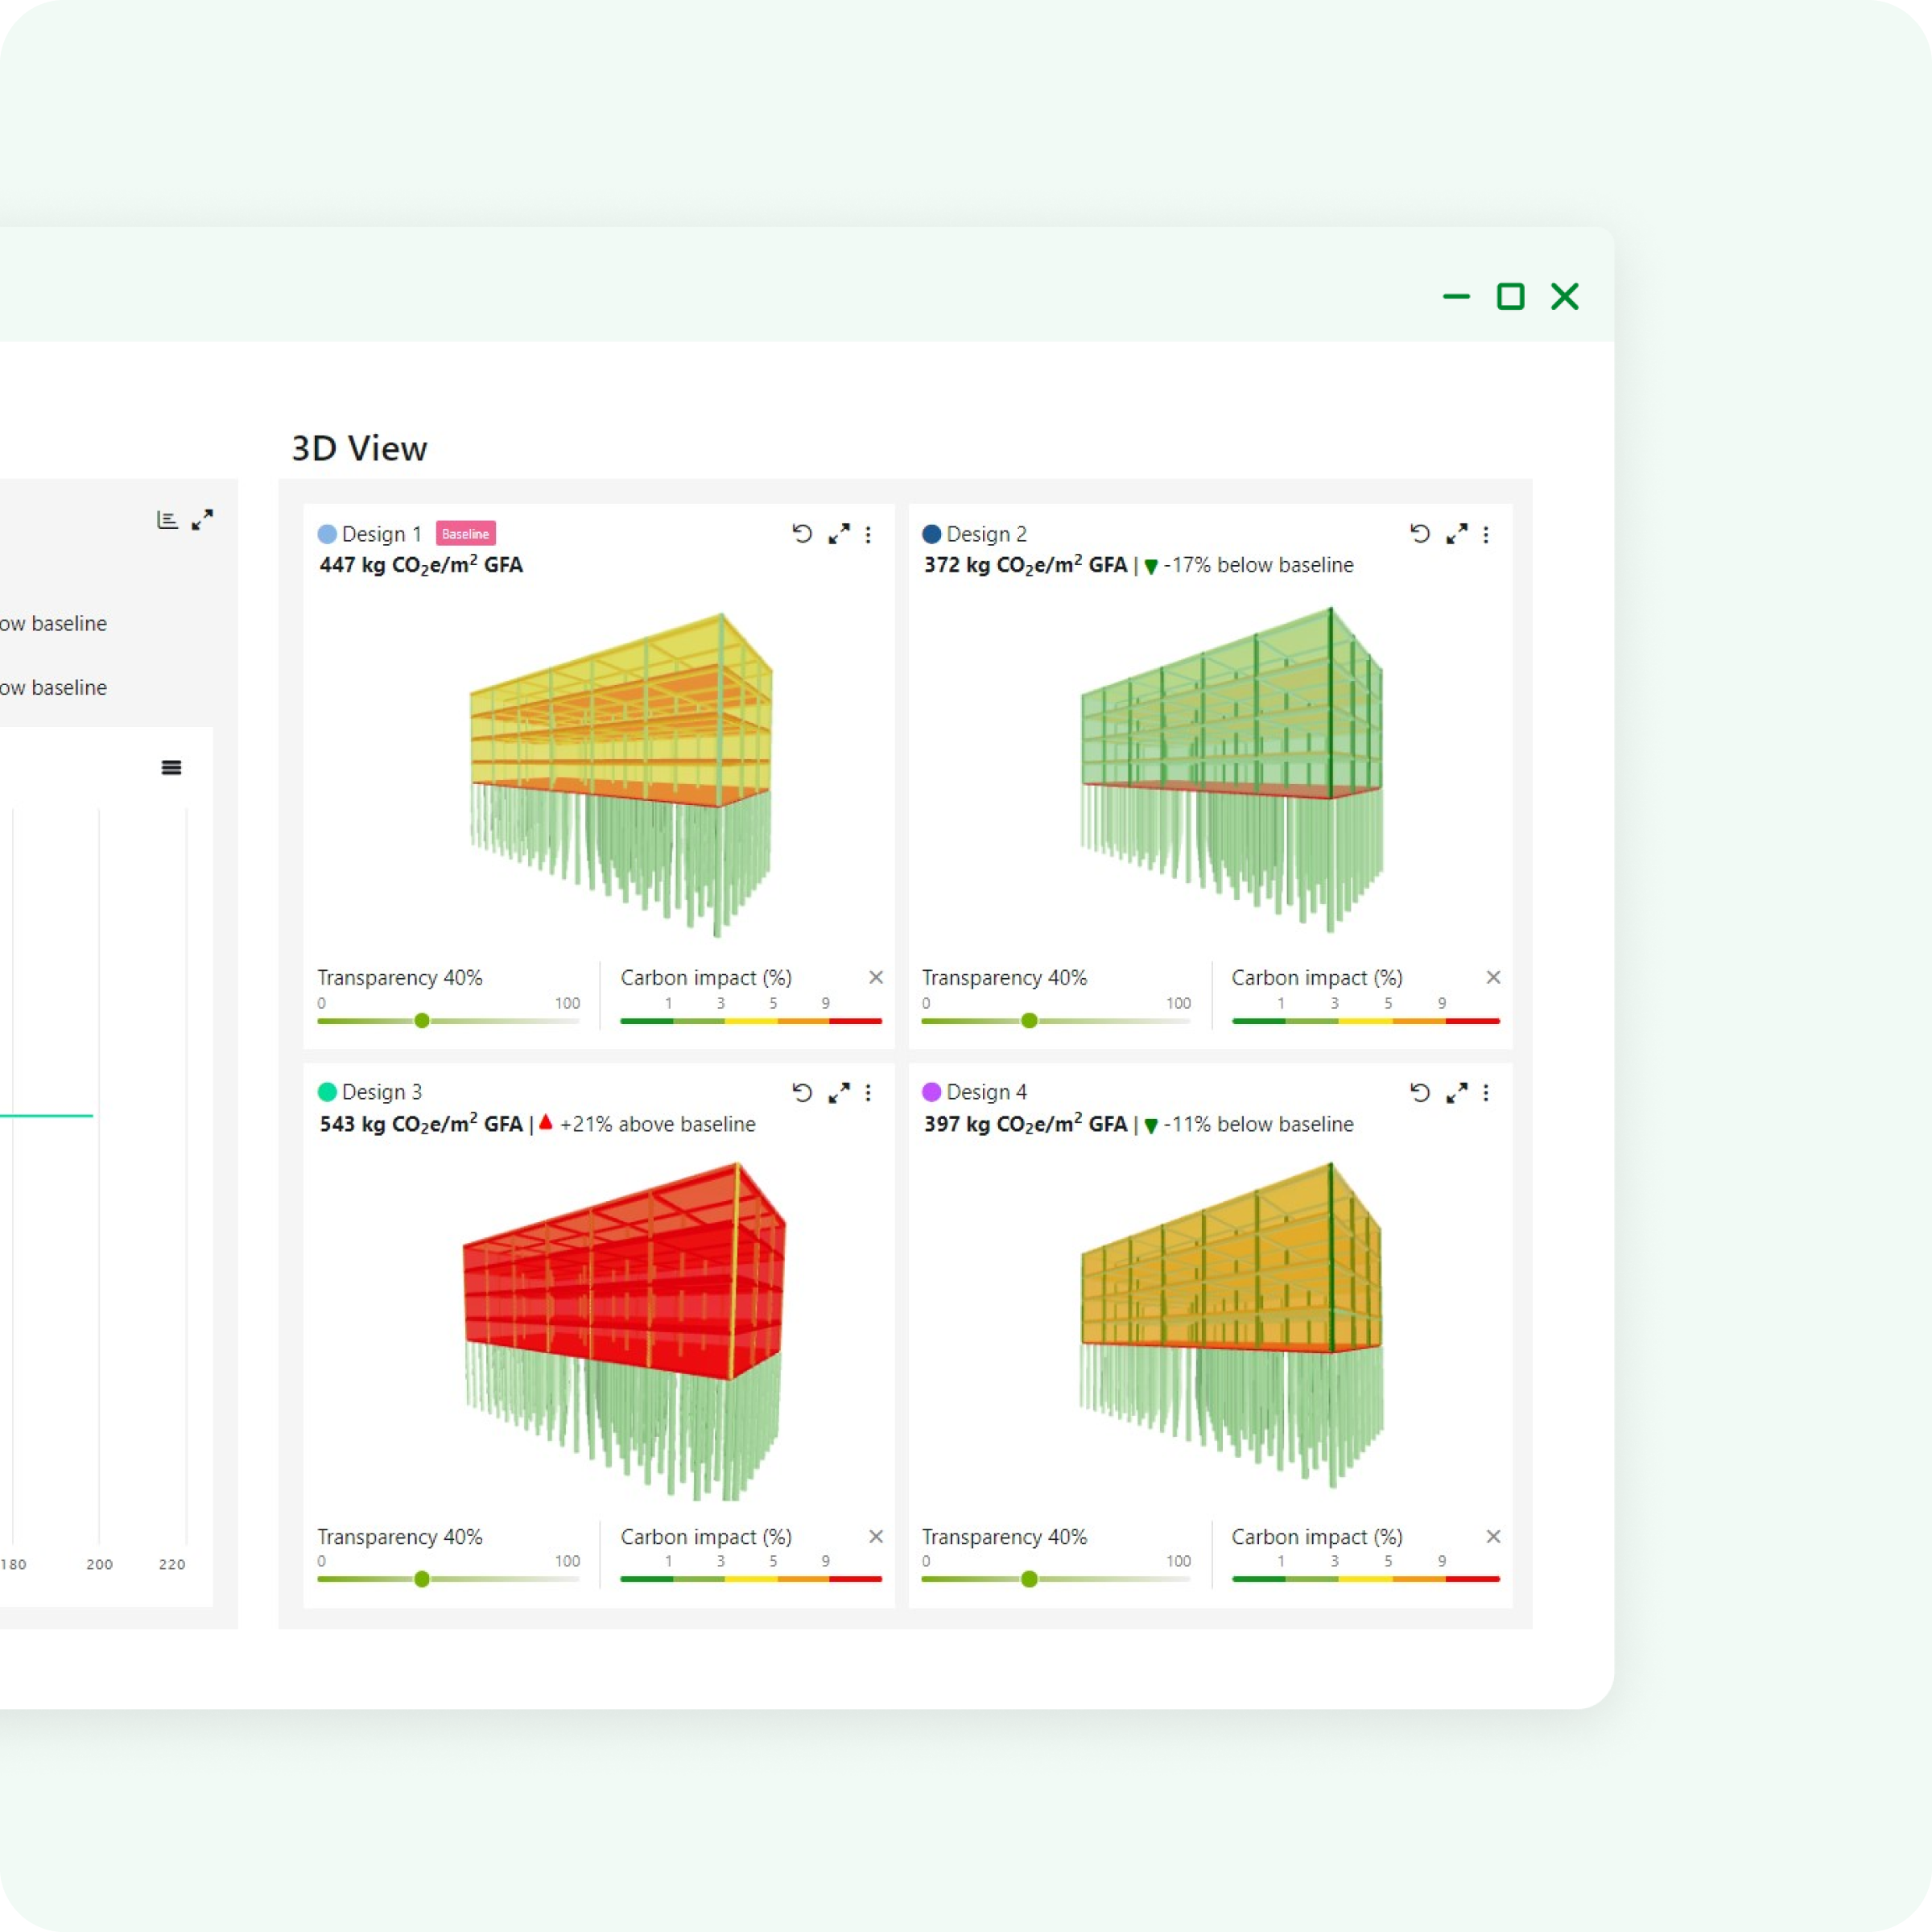Click Design 3 carbon impact color scale
1932x1932 pixels.
coord(751,1579)
